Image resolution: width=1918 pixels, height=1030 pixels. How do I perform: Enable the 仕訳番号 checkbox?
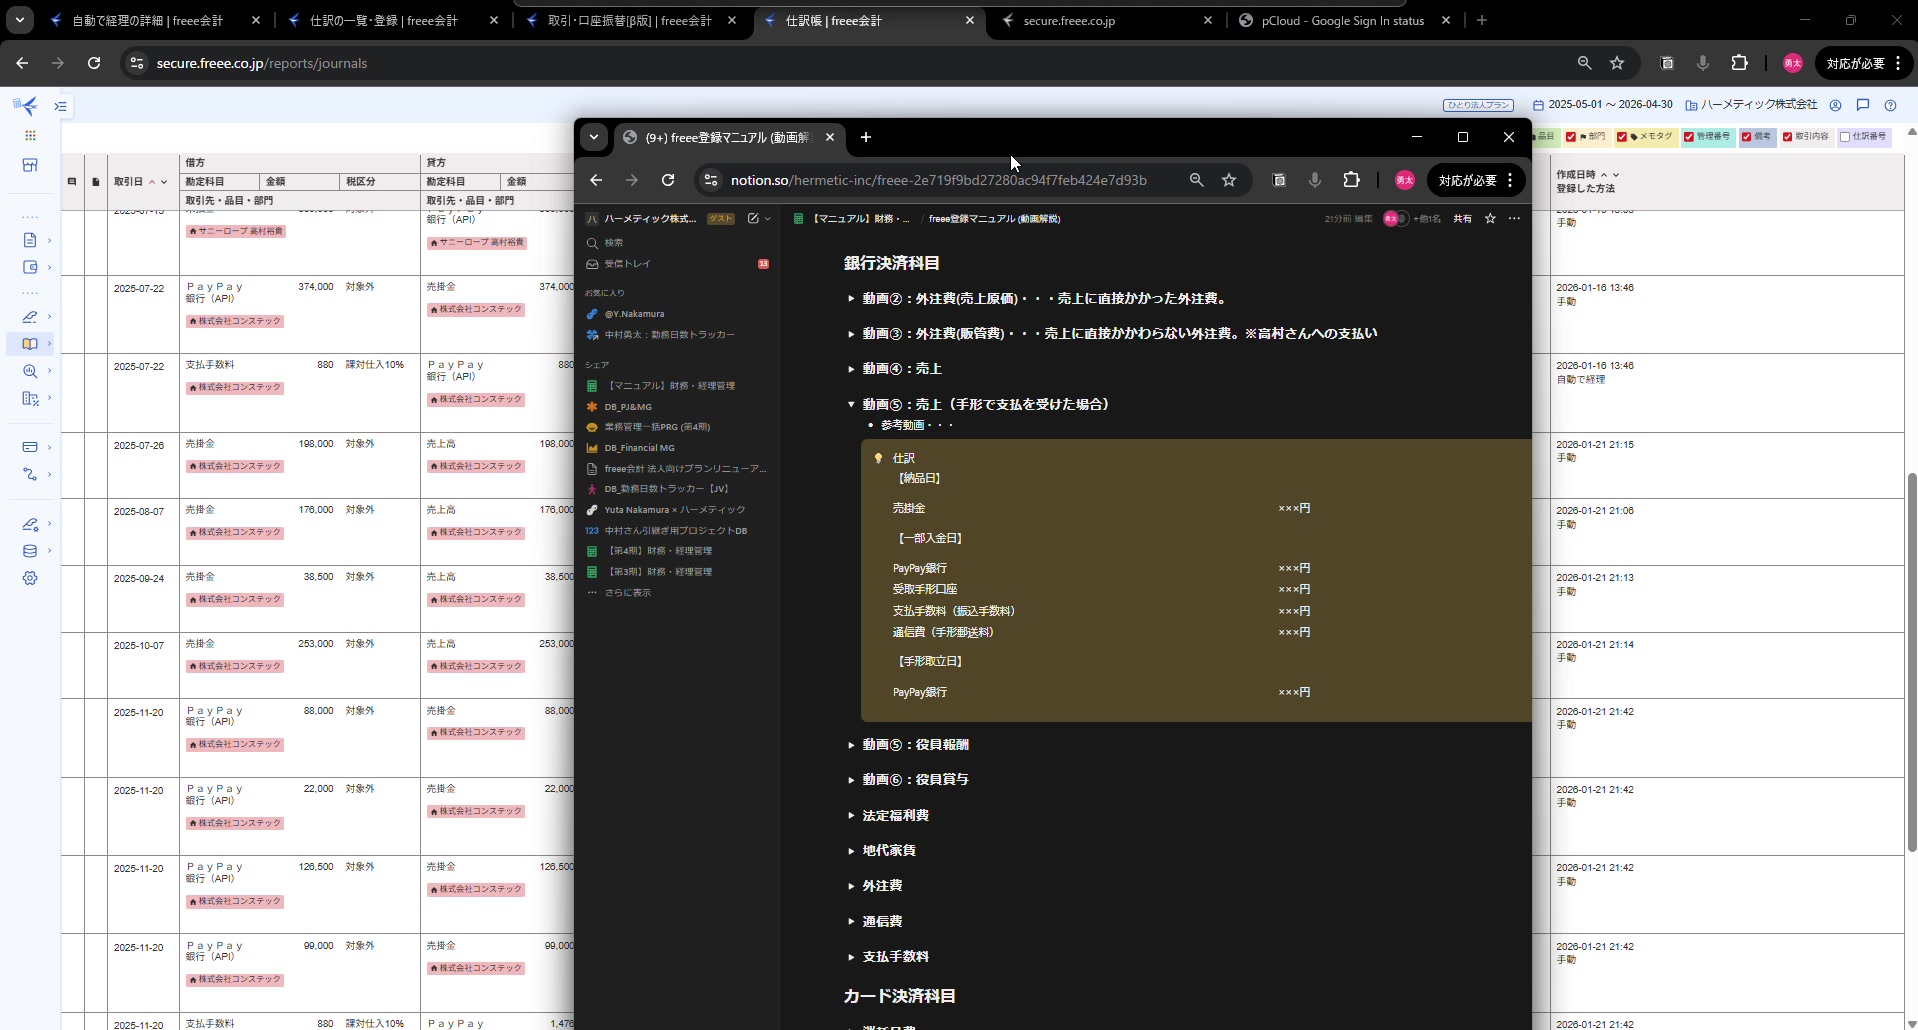pyautogui.click(x=1845, y=137)
